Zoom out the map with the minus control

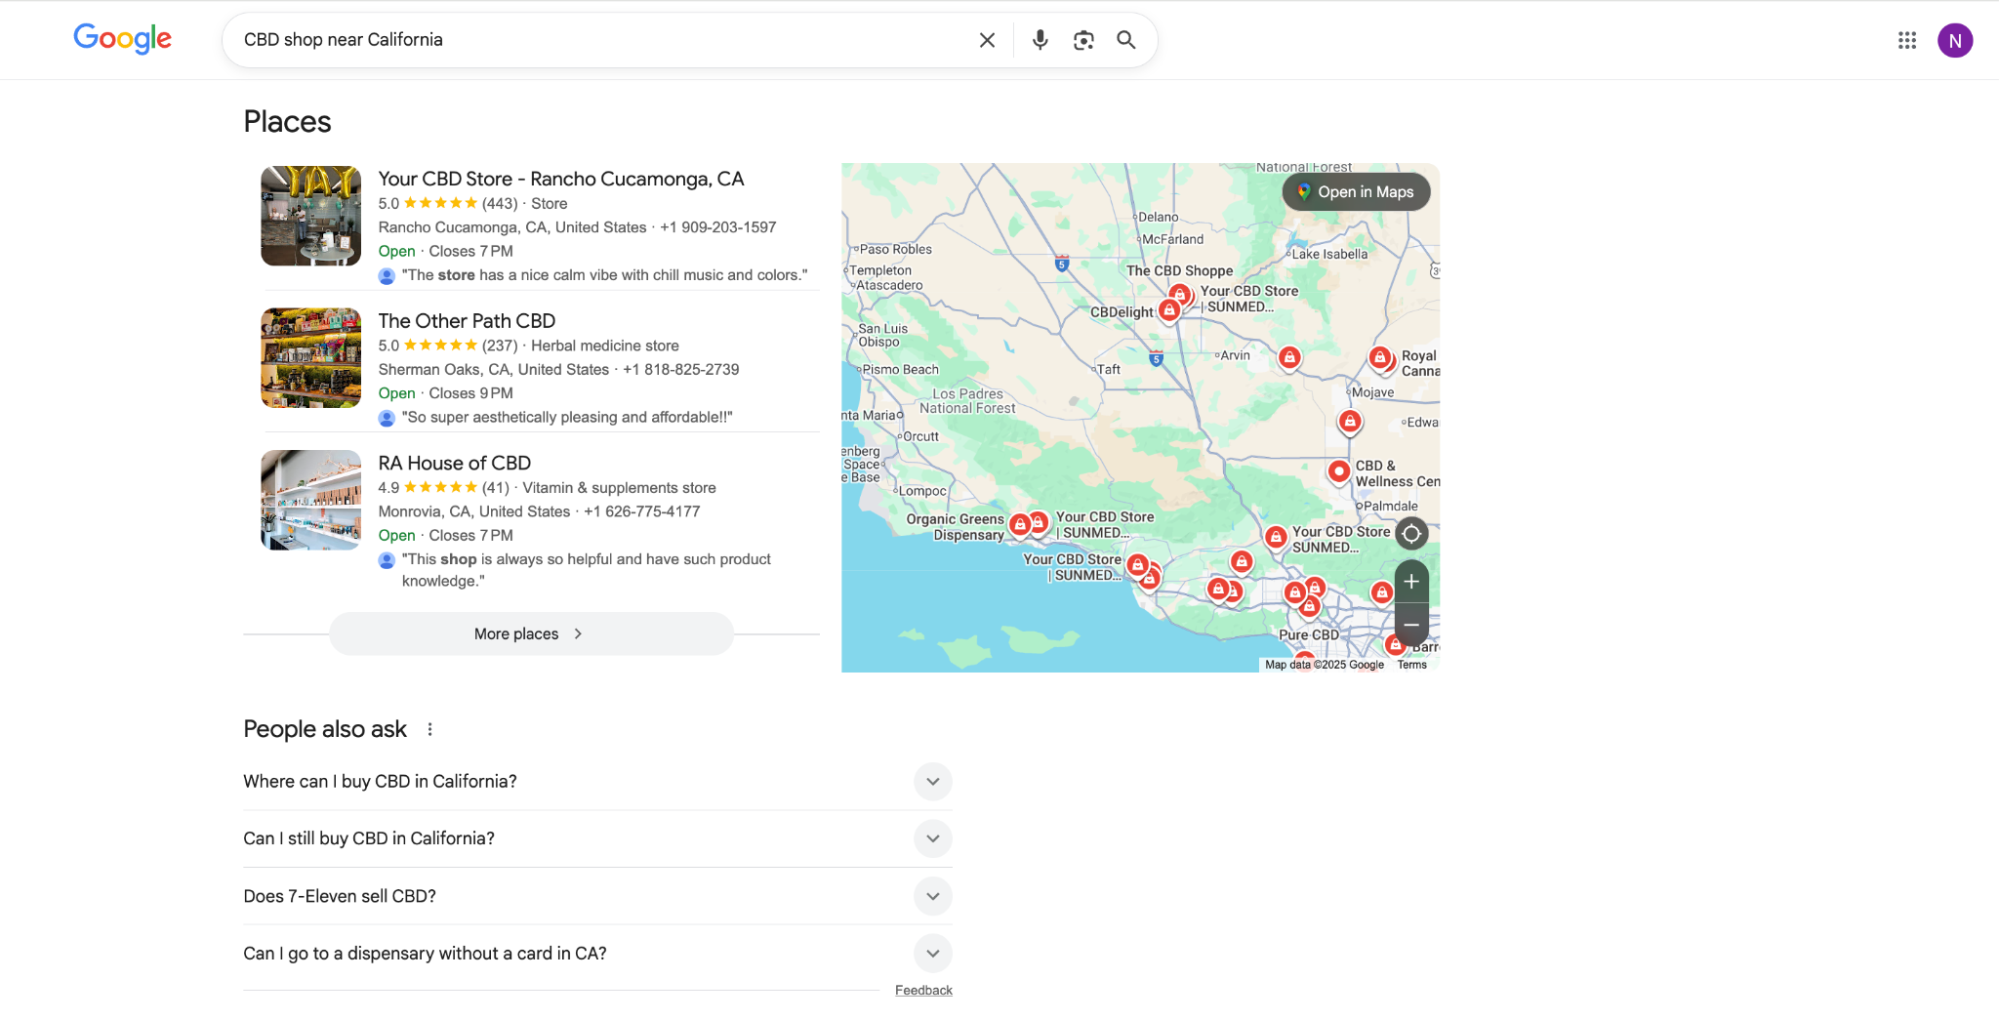pyautogui.click(x=1411, y=624)
